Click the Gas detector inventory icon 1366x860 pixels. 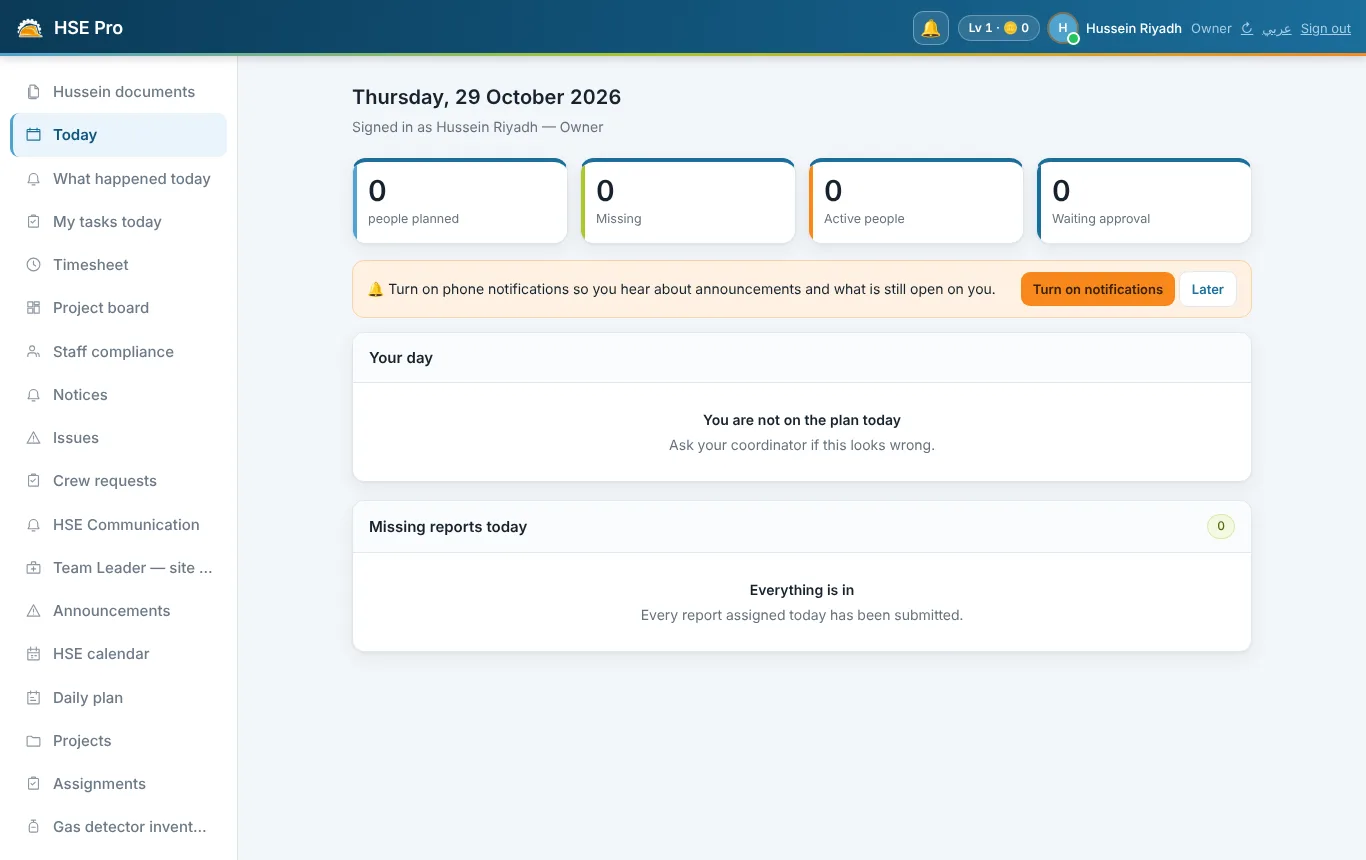coord(33,827)
